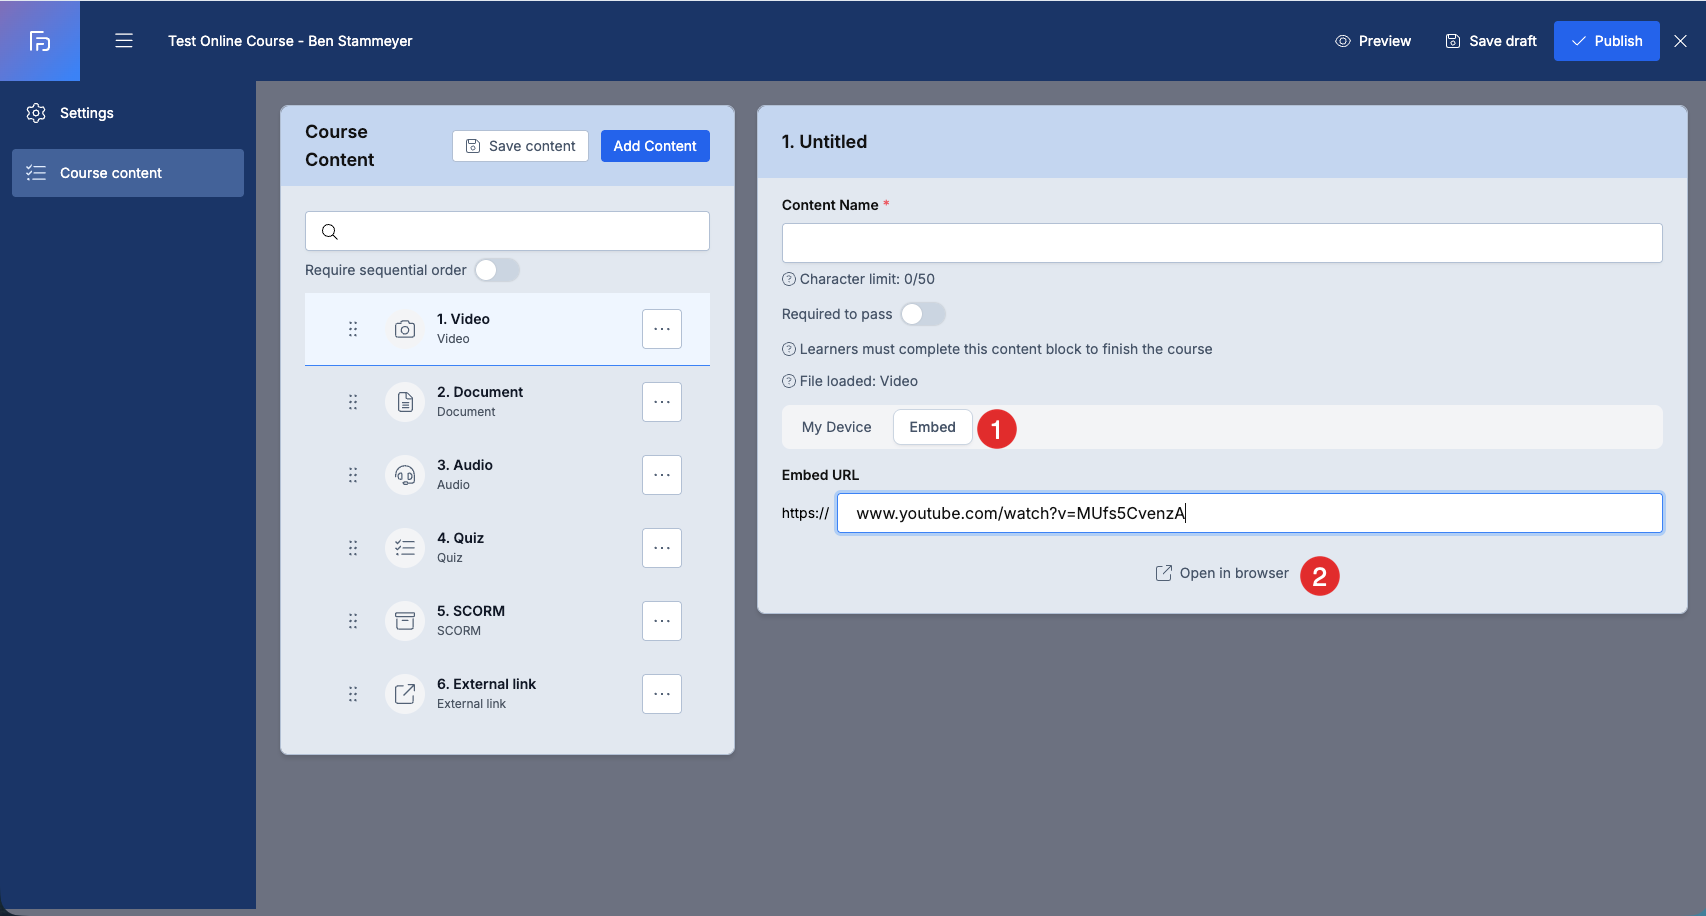This screenshot has width=1706, height=916.
Task: Click the title Test Online Course - Ben Stammeyer
Action: click(290, 41)
